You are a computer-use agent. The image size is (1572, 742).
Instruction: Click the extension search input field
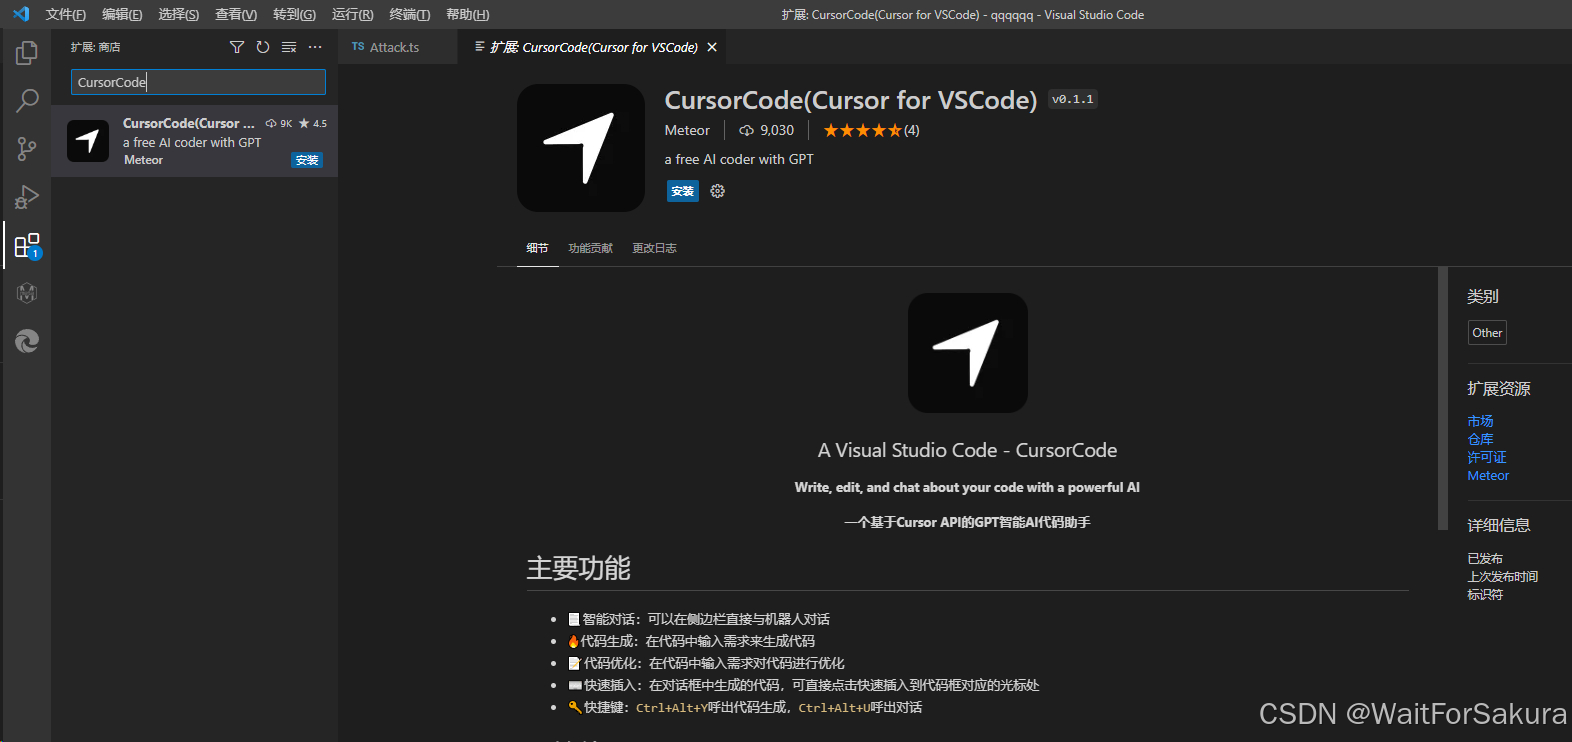(198, 82)
